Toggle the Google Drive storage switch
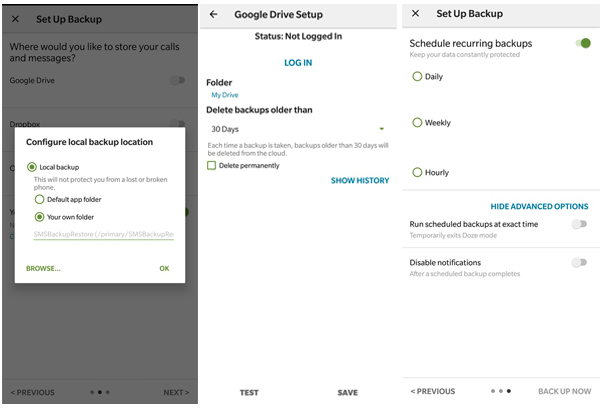This screenshot has height=410, width=606. click(x=177, y=80)
